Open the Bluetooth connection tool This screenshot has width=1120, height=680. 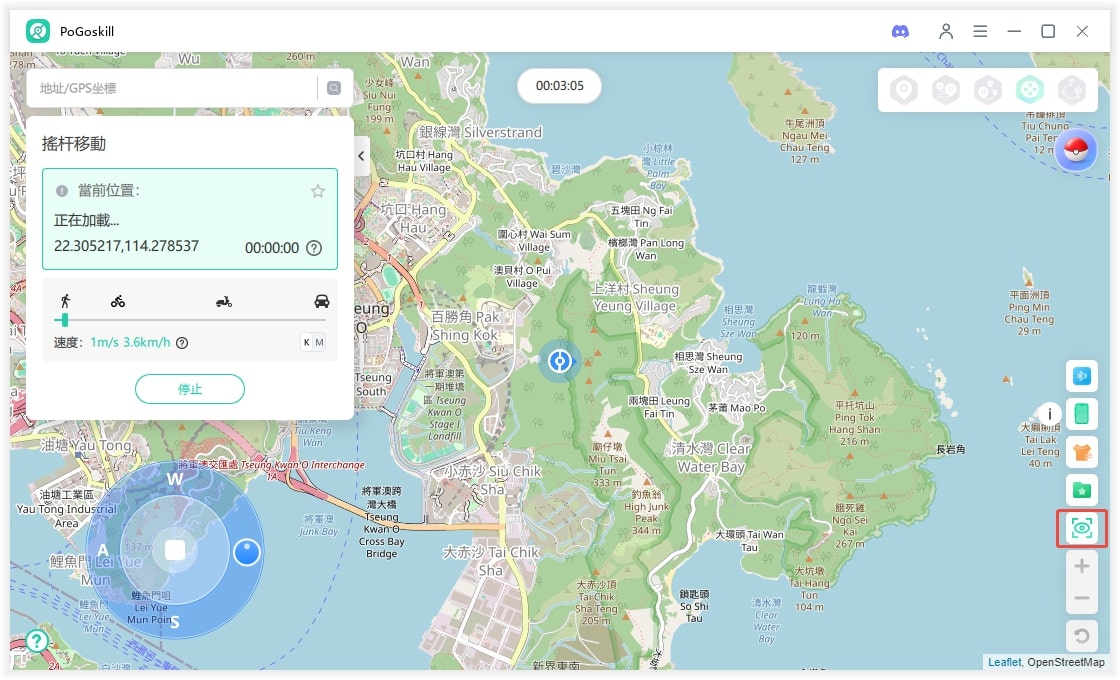coord(1081,376)
